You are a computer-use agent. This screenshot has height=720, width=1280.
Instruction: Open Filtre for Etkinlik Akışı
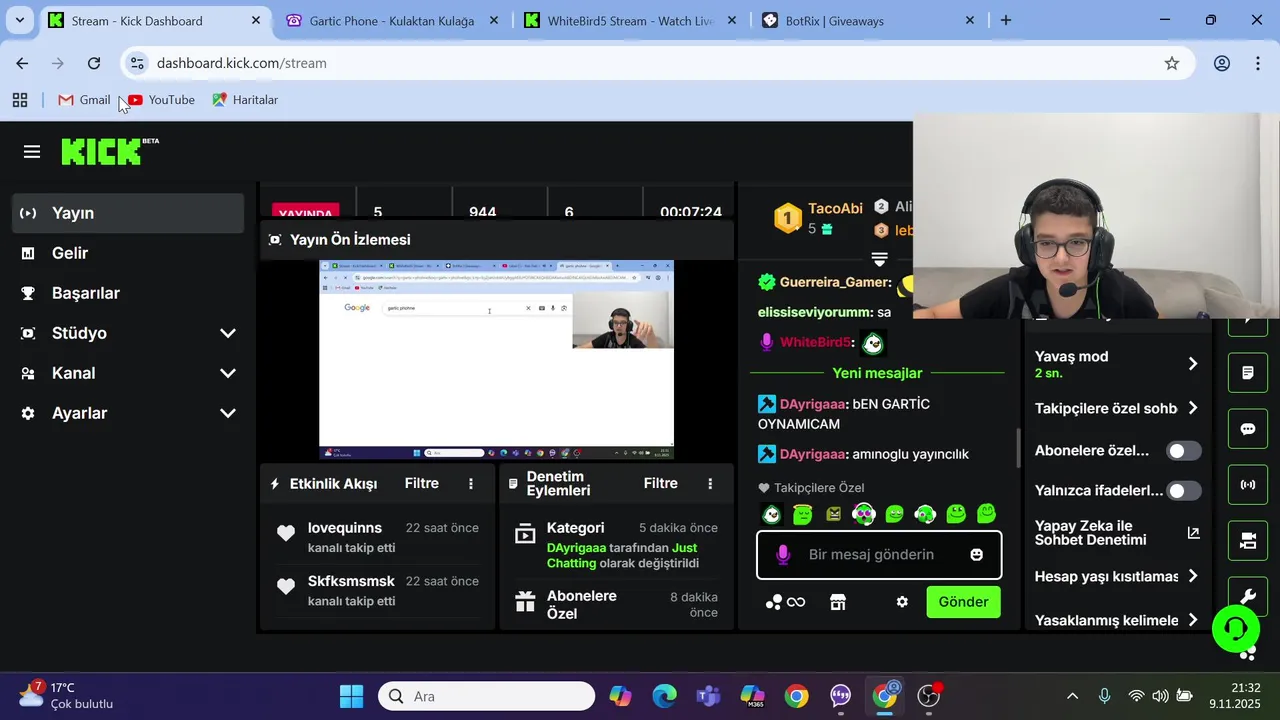[422, 483]
